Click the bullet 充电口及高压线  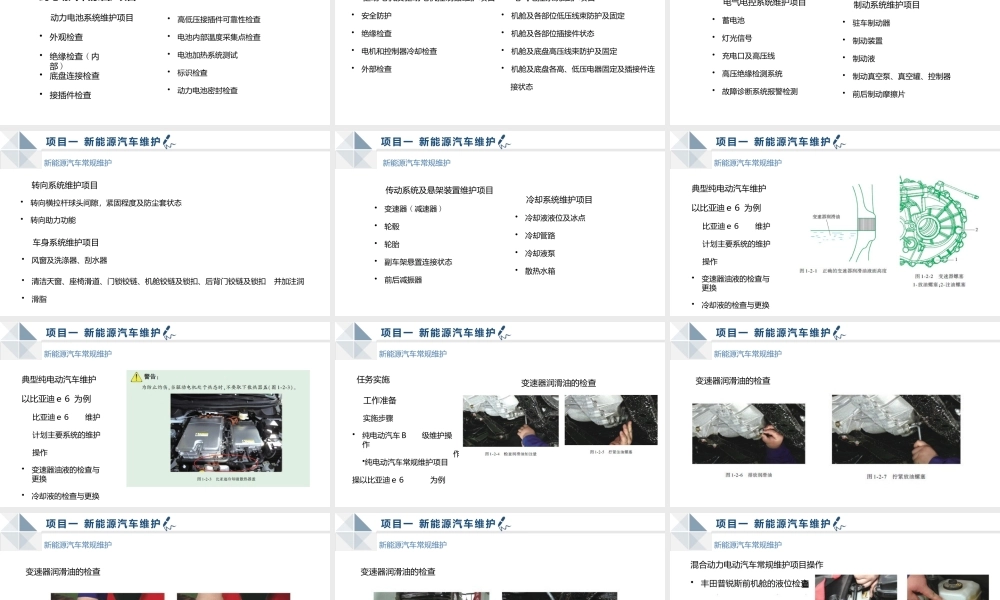[748, 56]
